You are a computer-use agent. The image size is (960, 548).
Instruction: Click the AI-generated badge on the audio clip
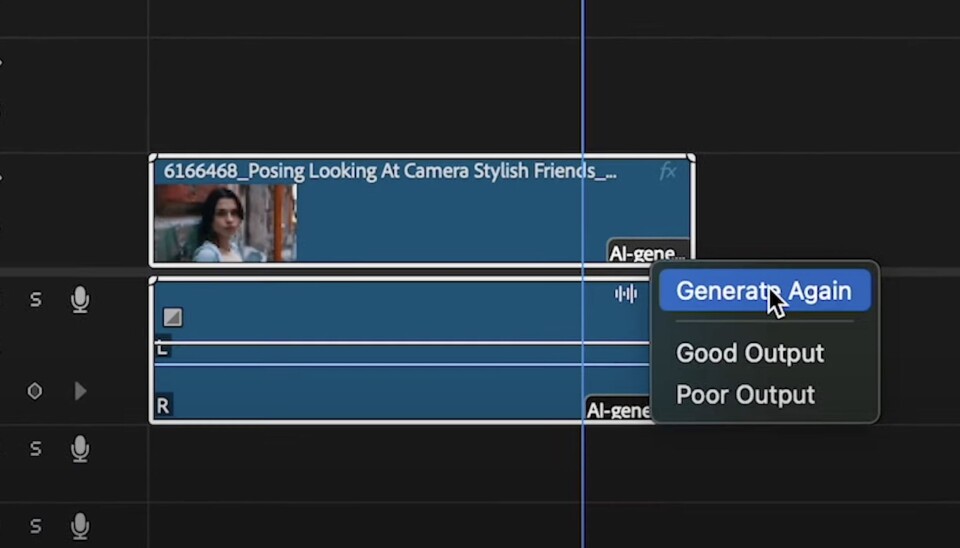pos(618,409)
